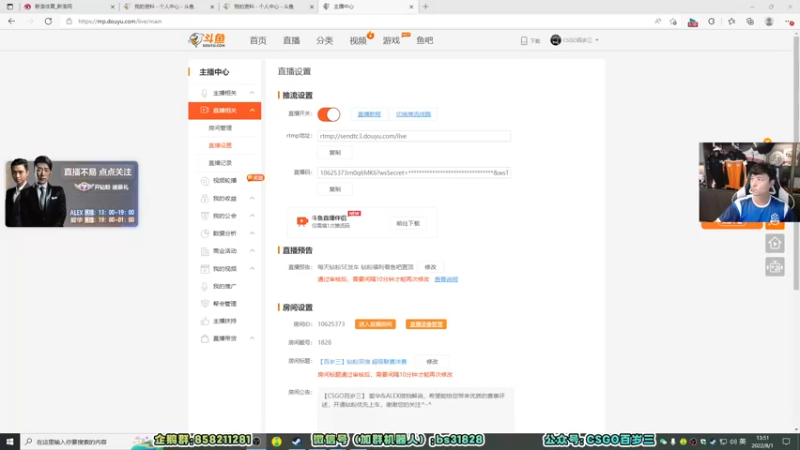This screenshot has width=800, height=450.
Task: Click the browser favorites star icon
Action: 732,21
